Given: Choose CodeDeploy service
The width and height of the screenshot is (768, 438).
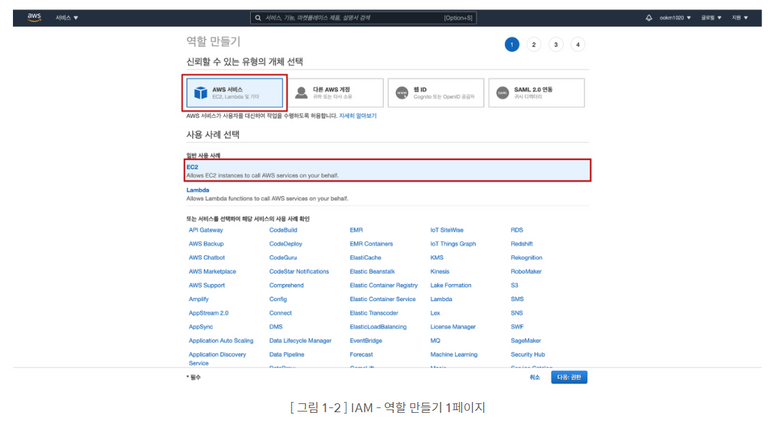Looking at the screenshot, I should pyautogui.click(x=286, y=243).
